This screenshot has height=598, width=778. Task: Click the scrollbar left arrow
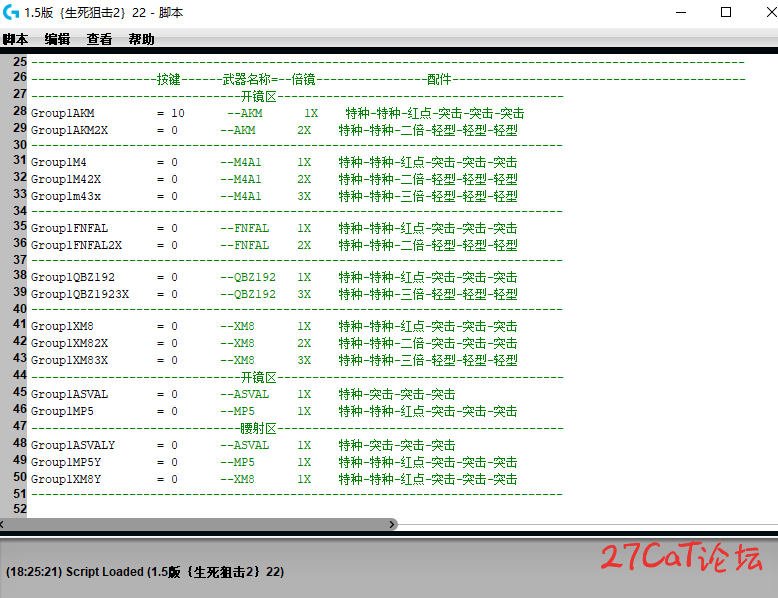tap(2, 524)
